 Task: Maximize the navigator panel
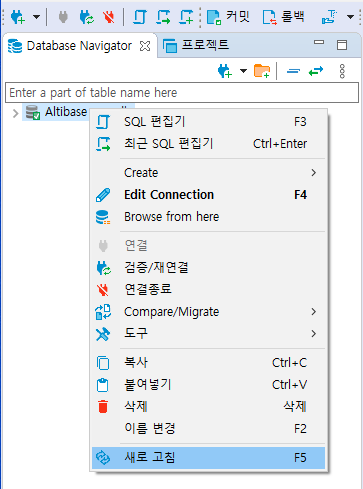[x=342, y=45]
